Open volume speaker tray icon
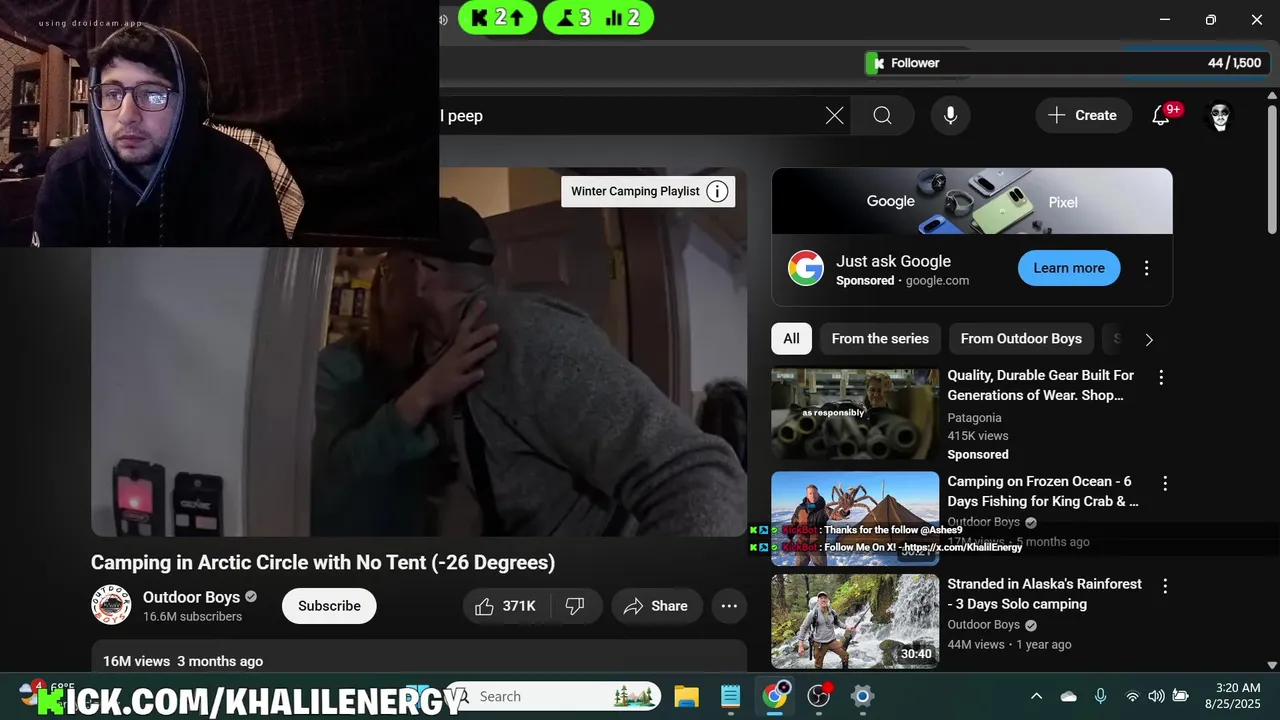 click(x=1156, y=696)
